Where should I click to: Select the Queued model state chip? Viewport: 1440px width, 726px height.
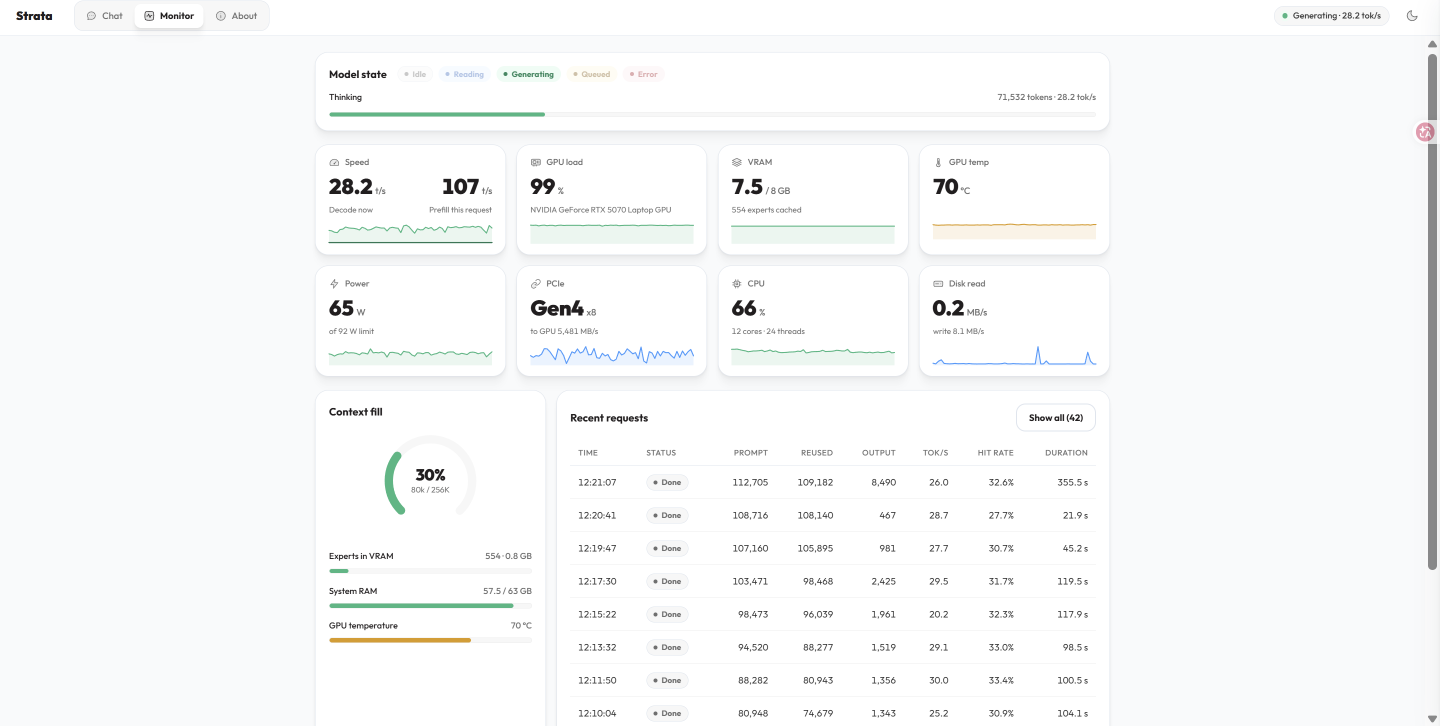pos(592,74)
